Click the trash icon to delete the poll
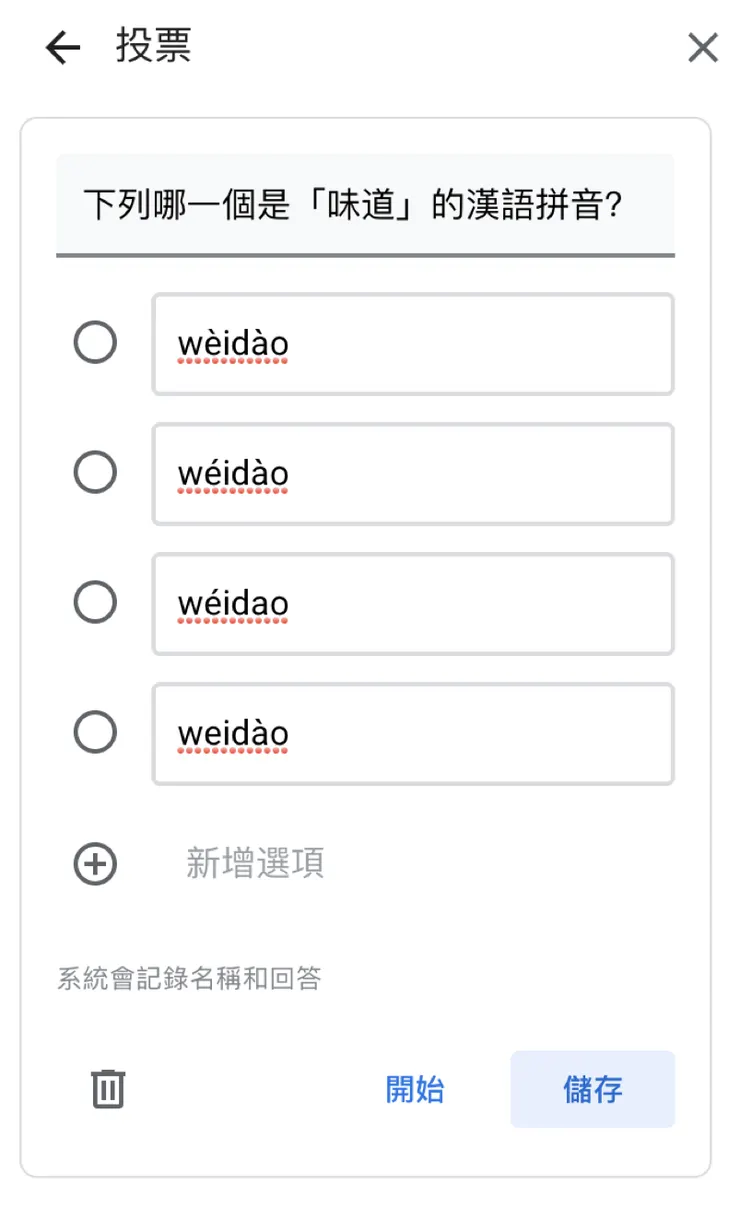The width and height of the screenshot is (740, 1206). 108,1090
